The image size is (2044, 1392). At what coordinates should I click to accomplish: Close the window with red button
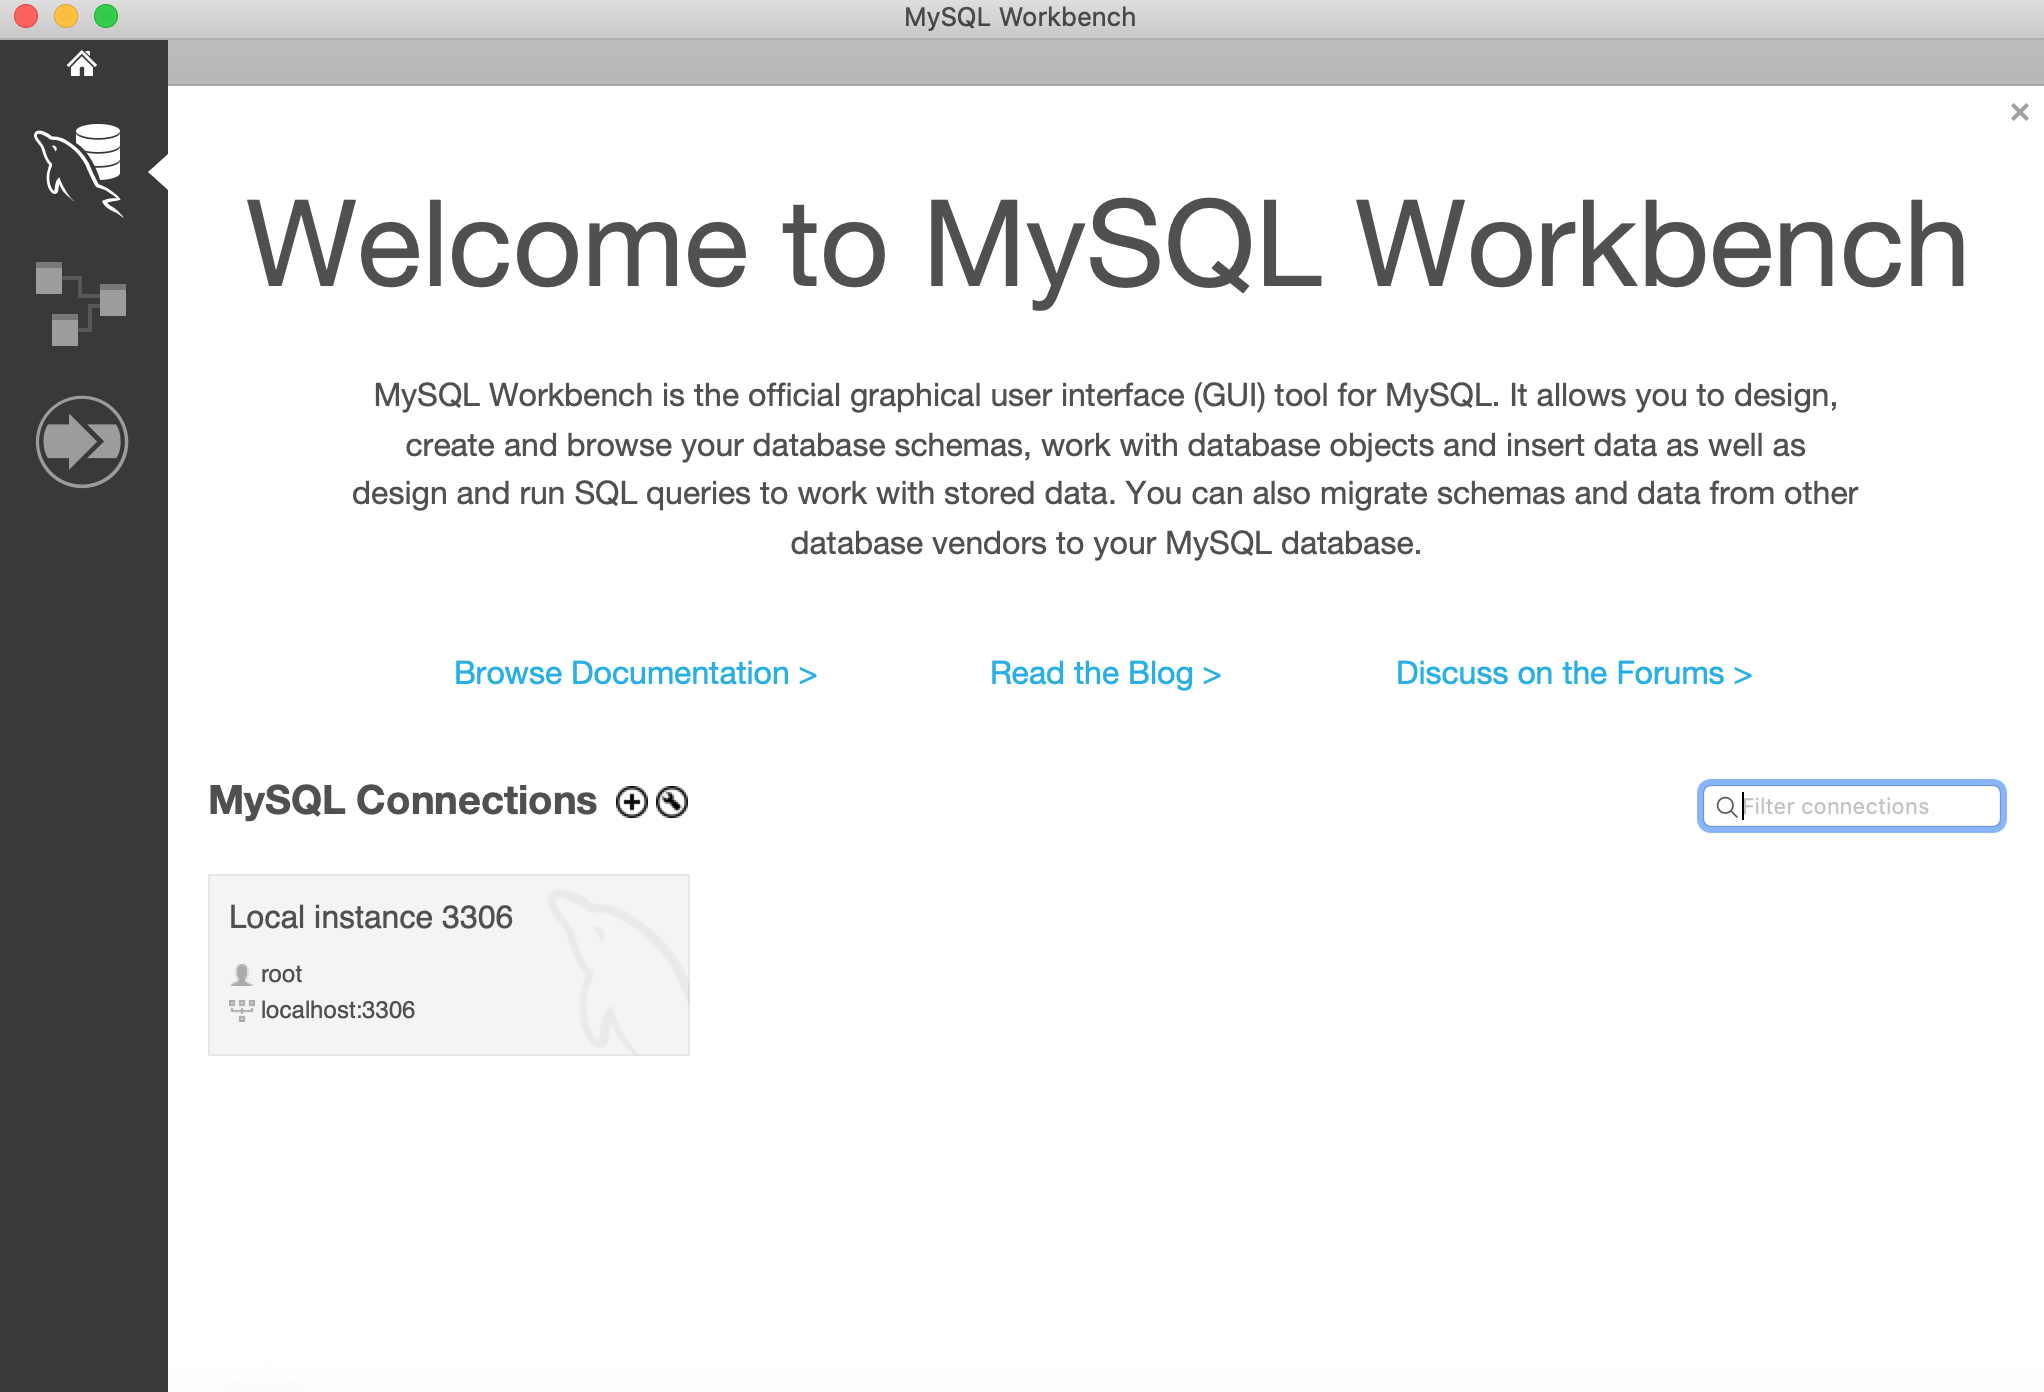[26, 16]
